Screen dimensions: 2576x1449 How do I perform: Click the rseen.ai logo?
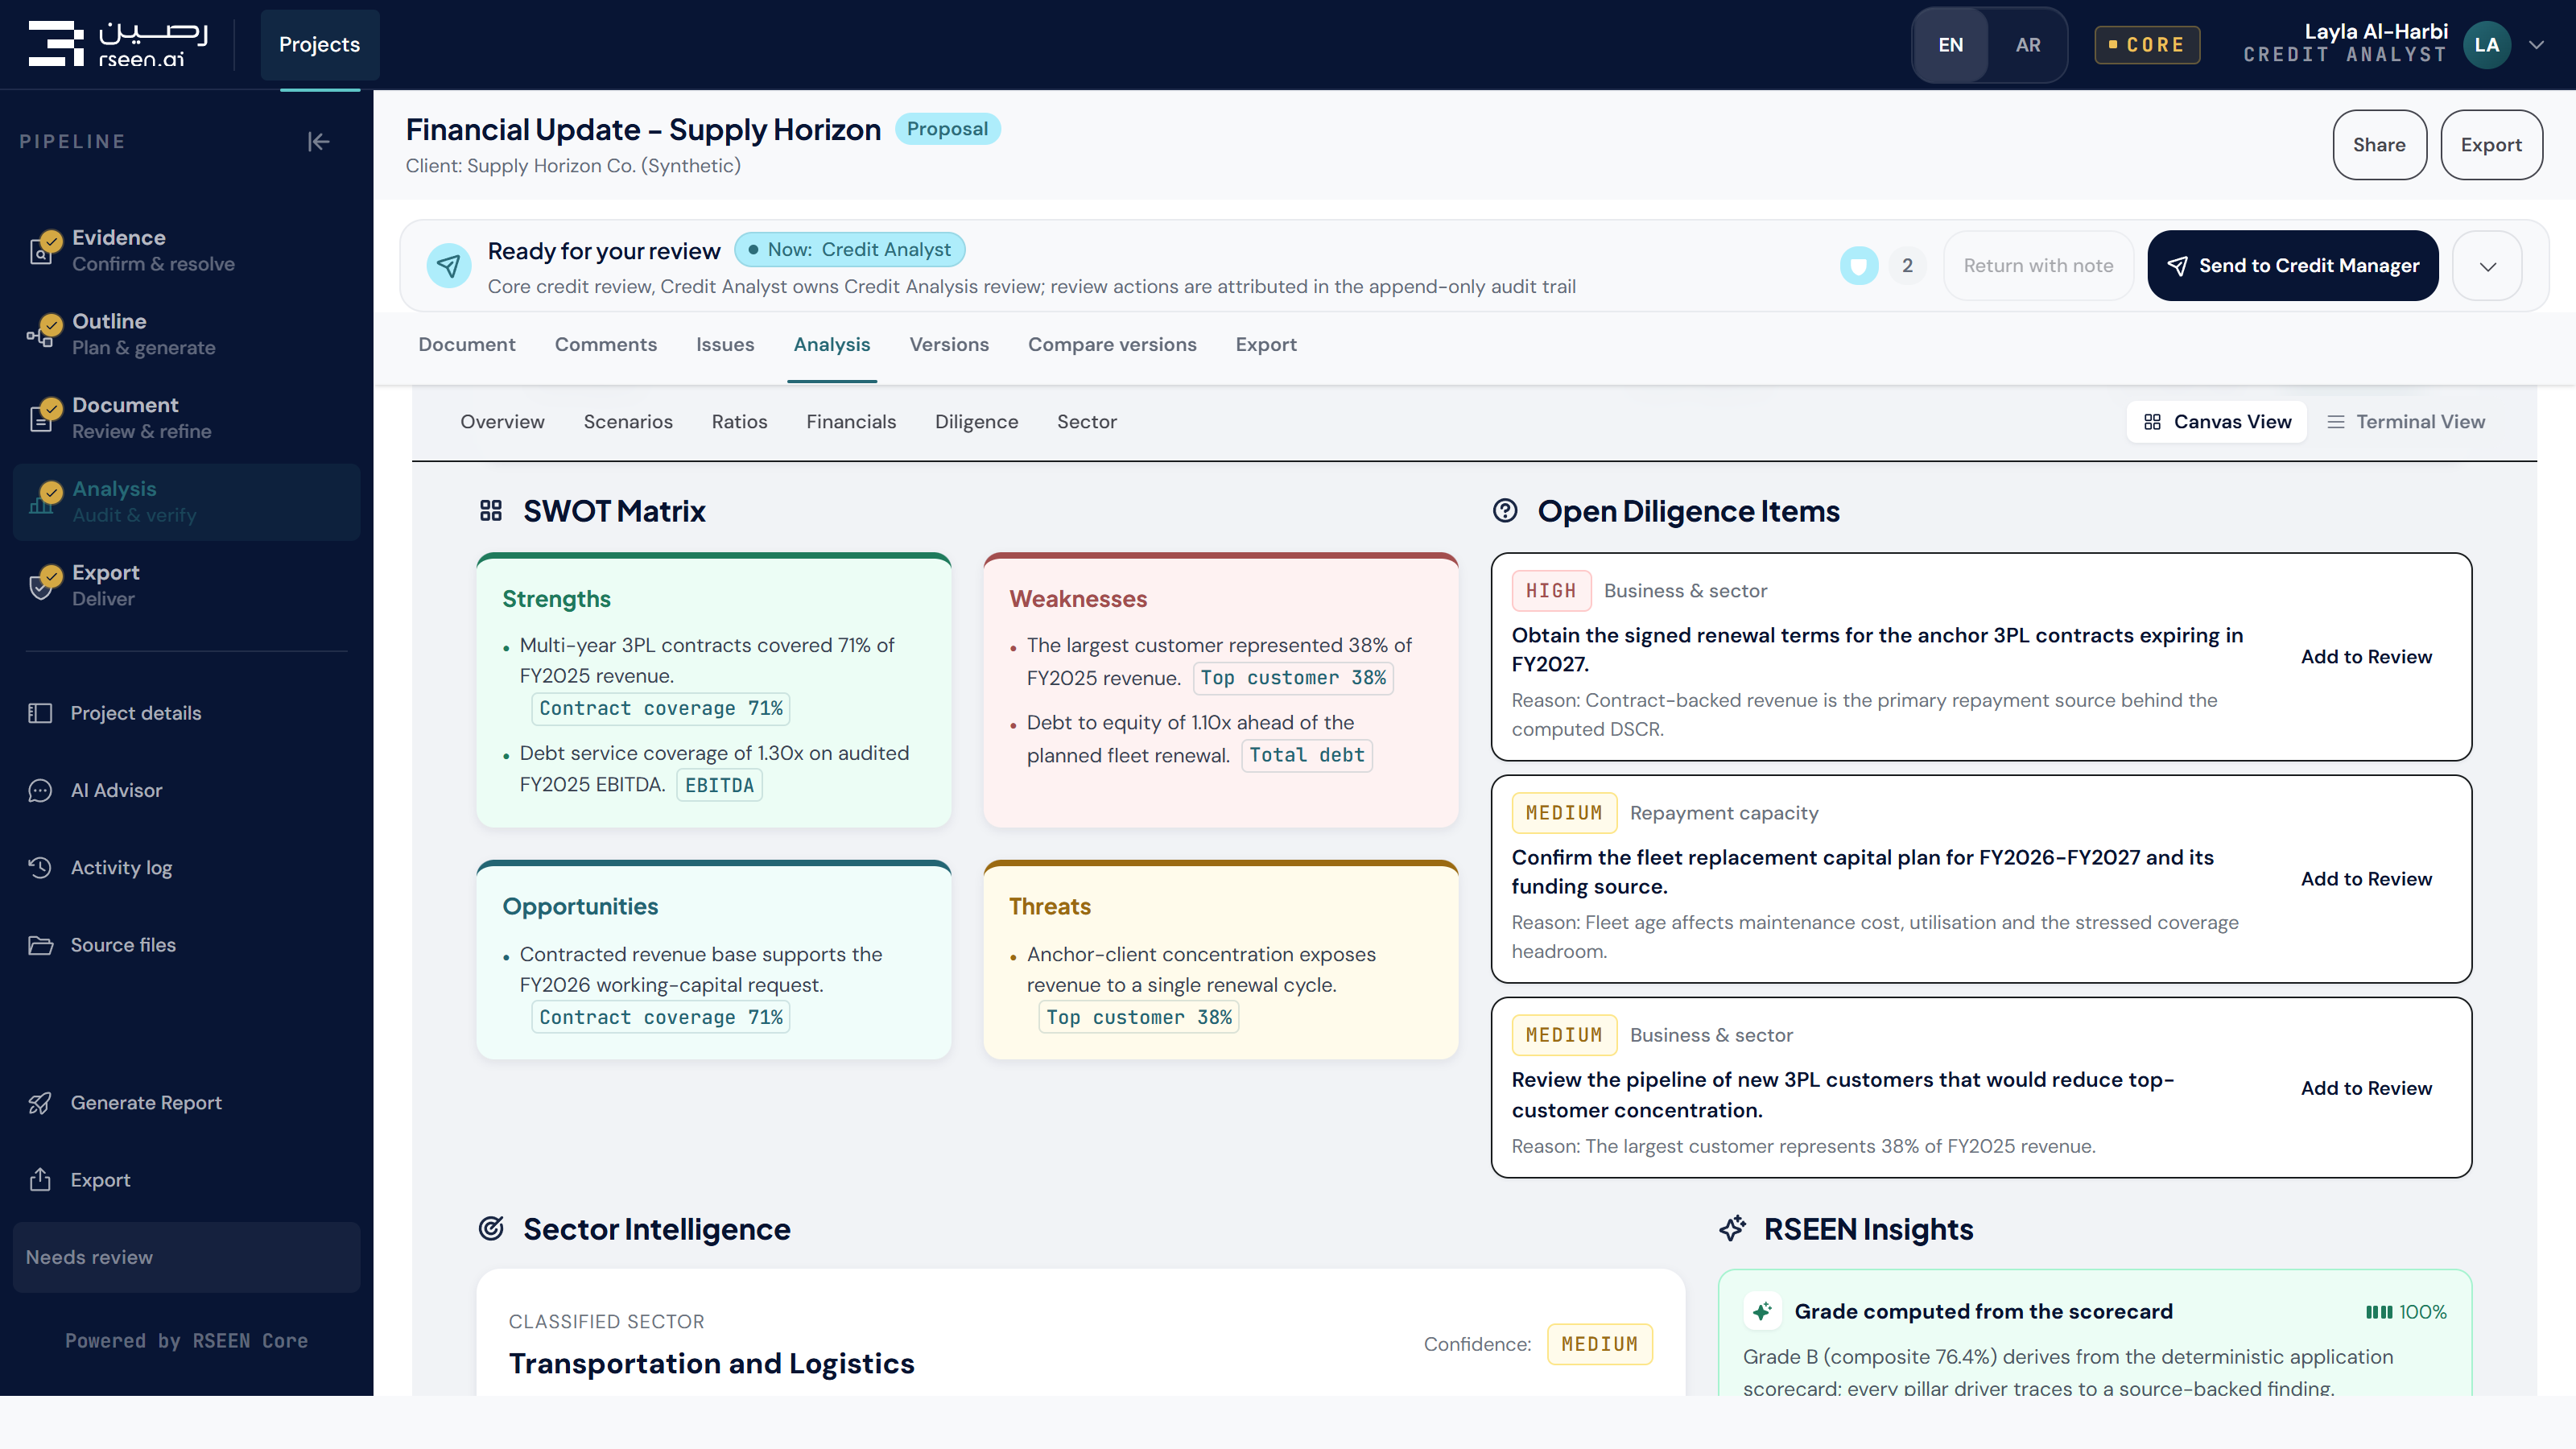[118, 44]
